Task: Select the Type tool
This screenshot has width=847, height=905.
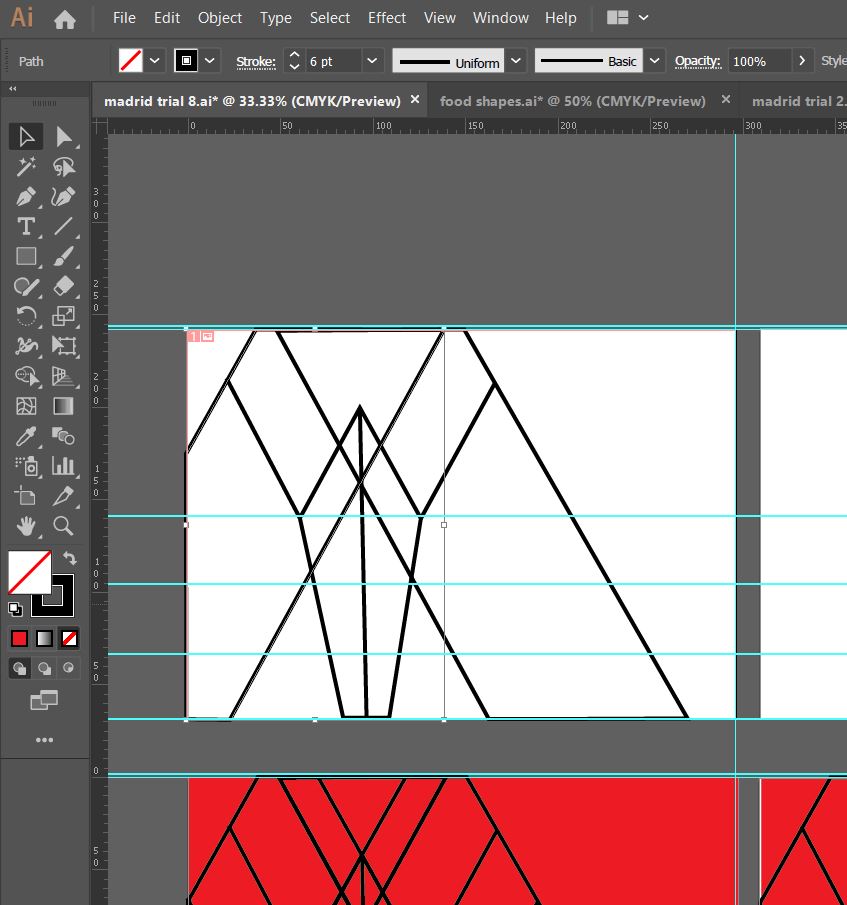Action: pos(26,226)
